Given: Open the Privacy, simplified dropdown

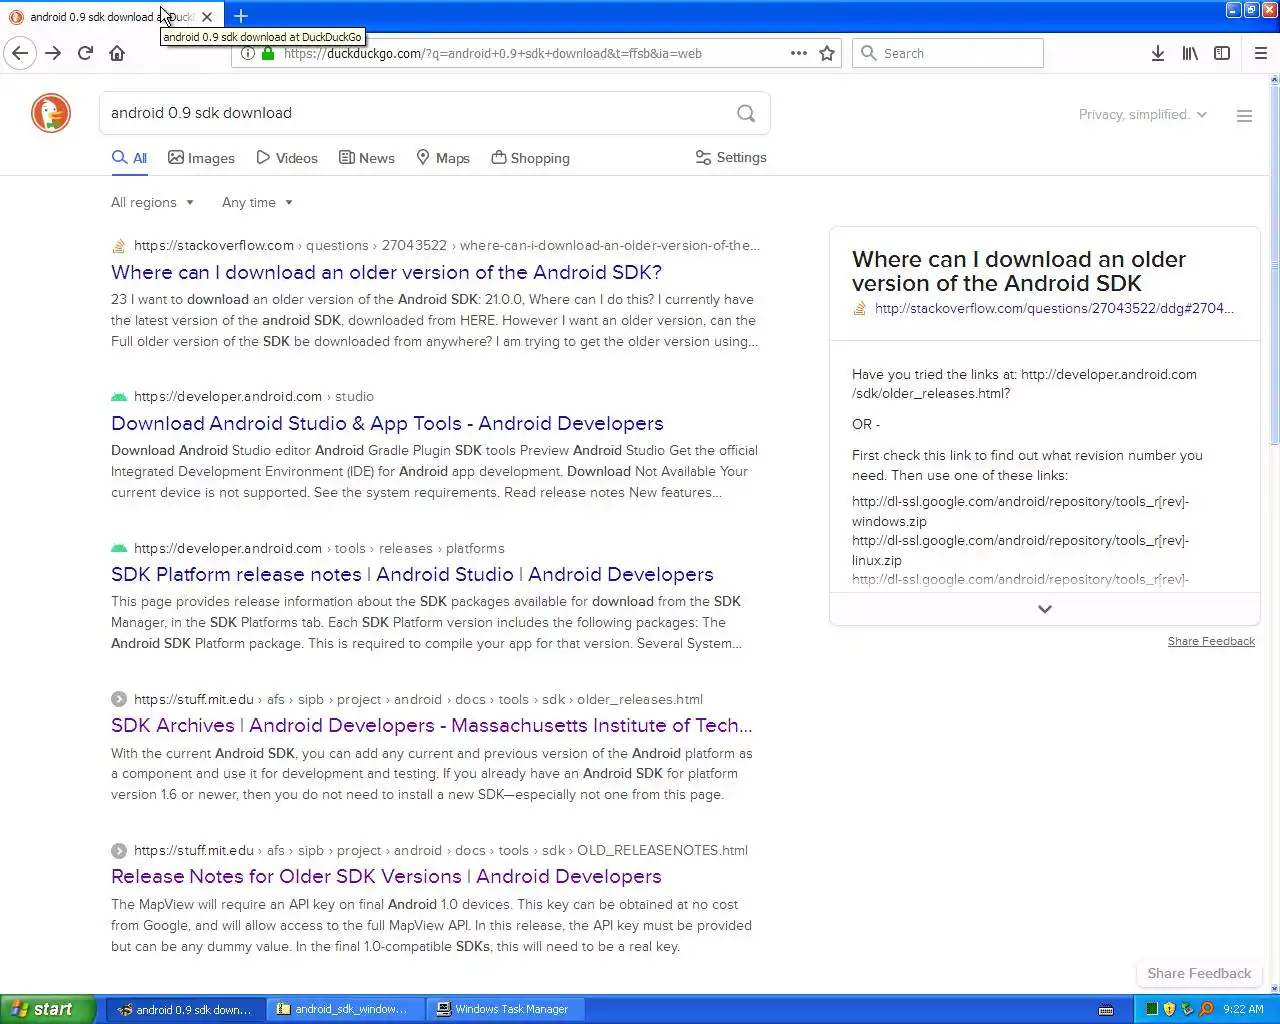Looking at the screenshot, I should coord(1143,114).
